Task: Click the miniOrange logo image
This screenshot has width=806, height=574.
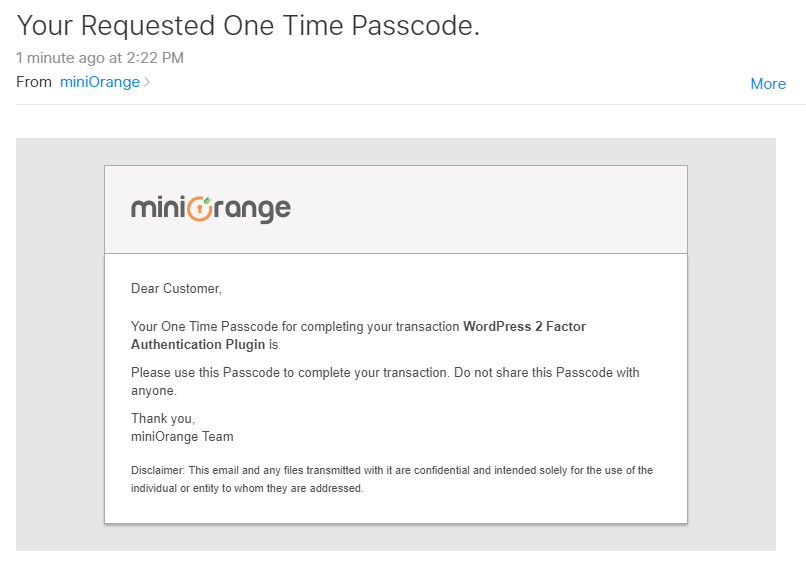Action: [x=211, y=209]
